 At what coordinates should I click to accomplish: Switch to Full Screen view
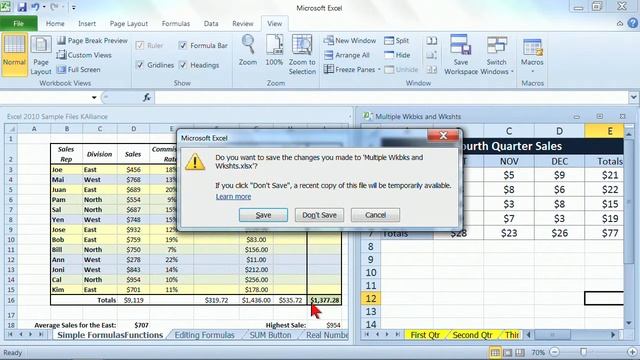[x=78, y=69]
